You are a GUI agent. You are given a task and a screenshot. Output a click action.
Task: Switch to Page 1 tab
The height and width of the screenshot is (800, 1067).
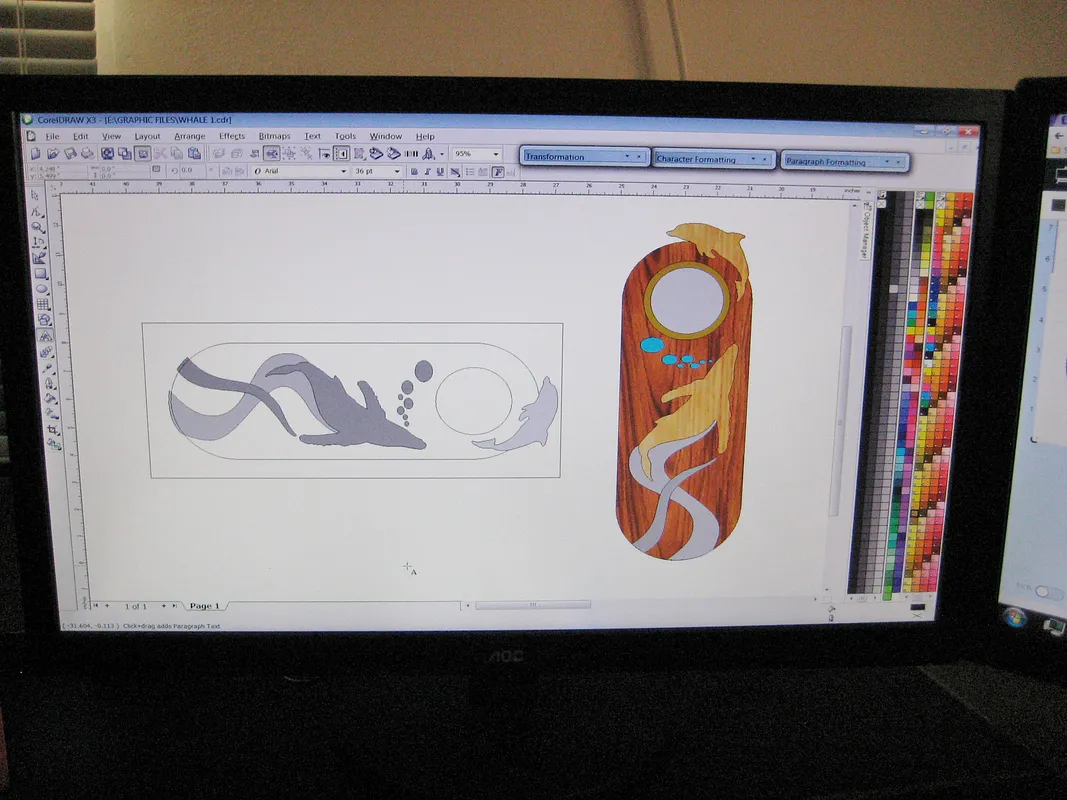[204, 606]
